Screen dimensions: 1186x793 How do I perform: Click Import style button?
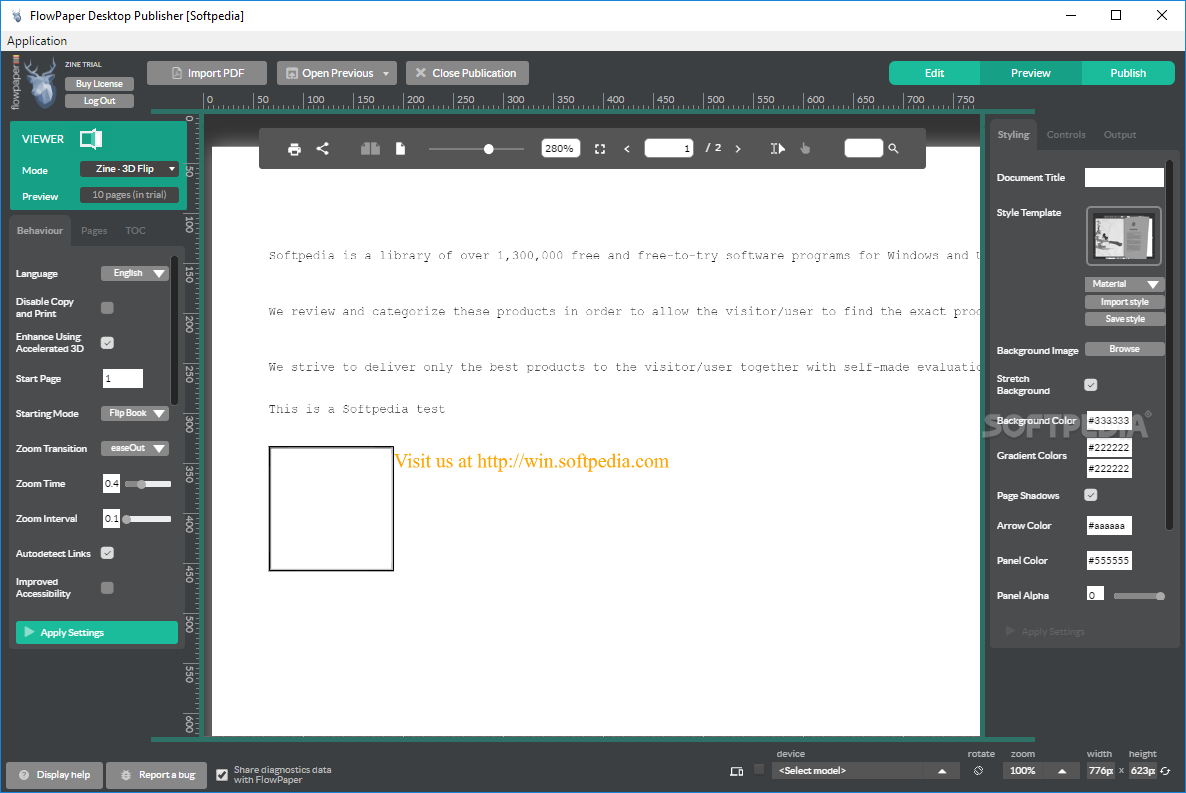pos(1124,302)
